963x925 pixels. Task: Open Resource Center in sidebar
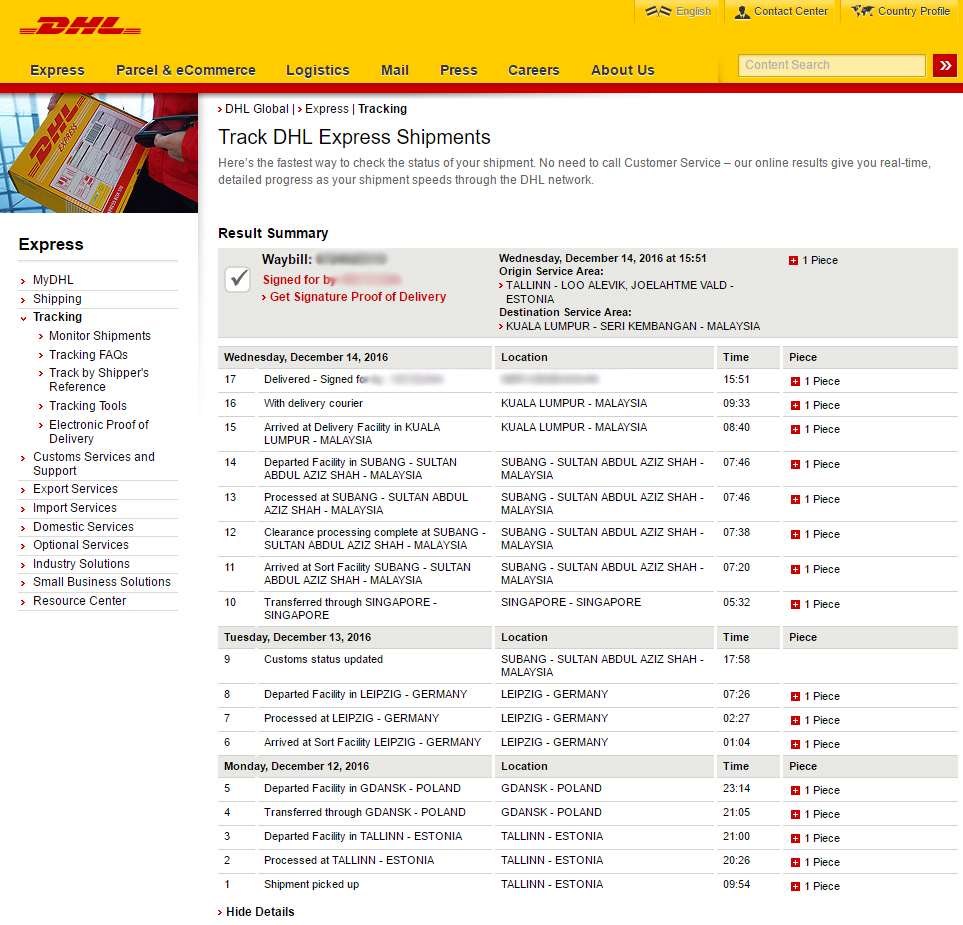pos(80,601)
